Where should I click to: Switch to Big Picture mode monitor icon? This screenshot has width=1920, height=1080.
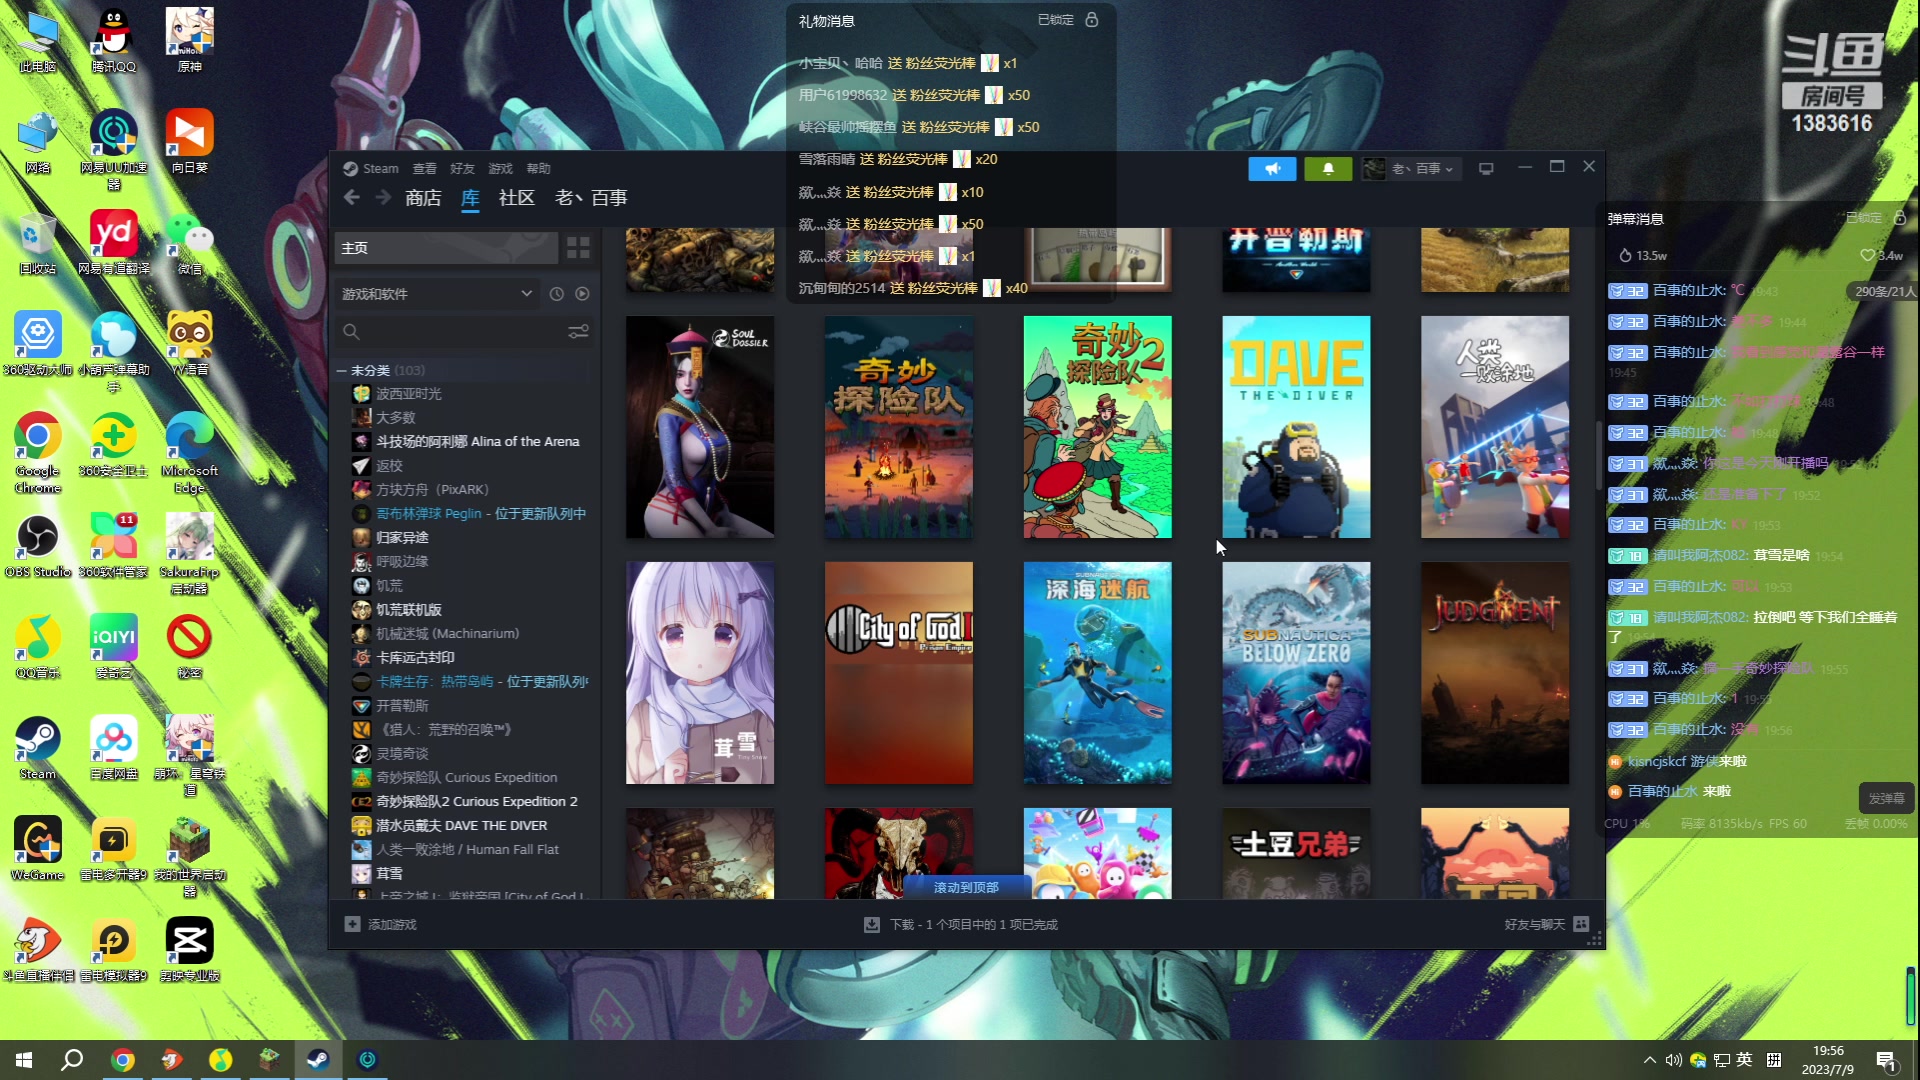(1486, 169)
